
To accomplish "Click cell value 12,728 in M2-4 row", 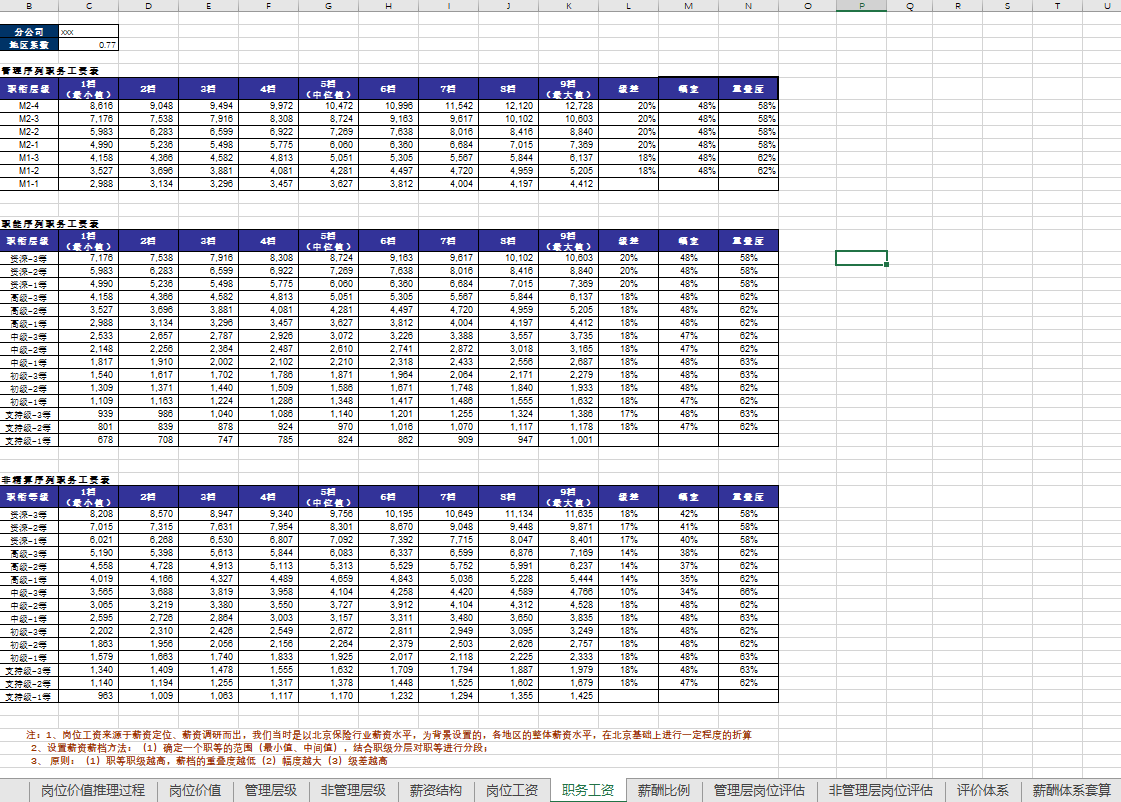I will pyautogui.click(x=568, y=106).
